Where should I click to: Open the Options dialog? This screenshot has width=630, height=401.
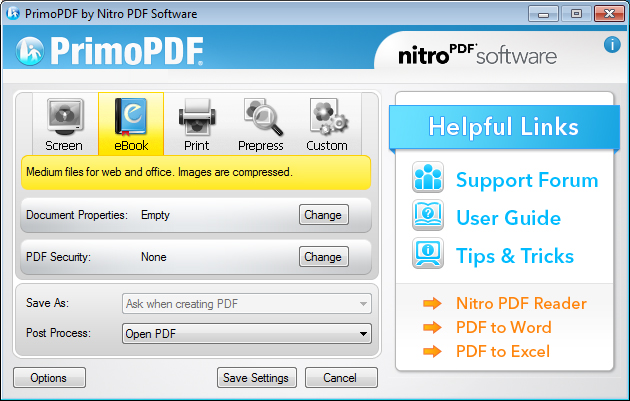(x=49, y=378)
